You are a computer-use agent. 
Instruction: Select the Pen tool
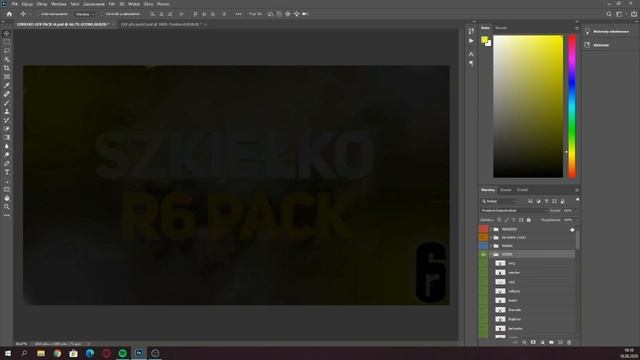(7, 164)
